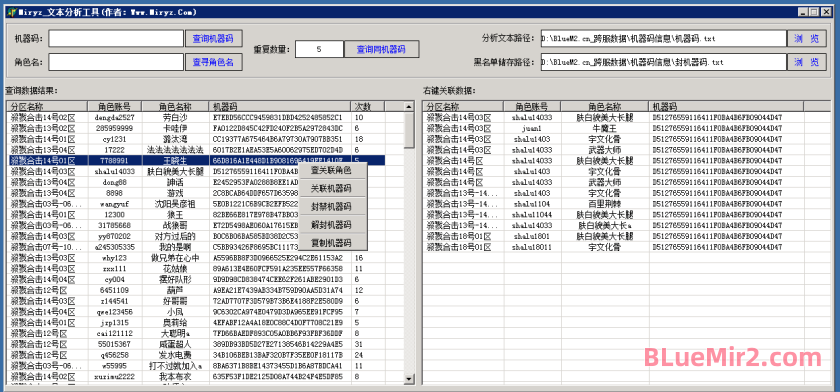Screen dimensions: 840x392
Task: Click the 查寻角色名 button
Action: (214, 62)
